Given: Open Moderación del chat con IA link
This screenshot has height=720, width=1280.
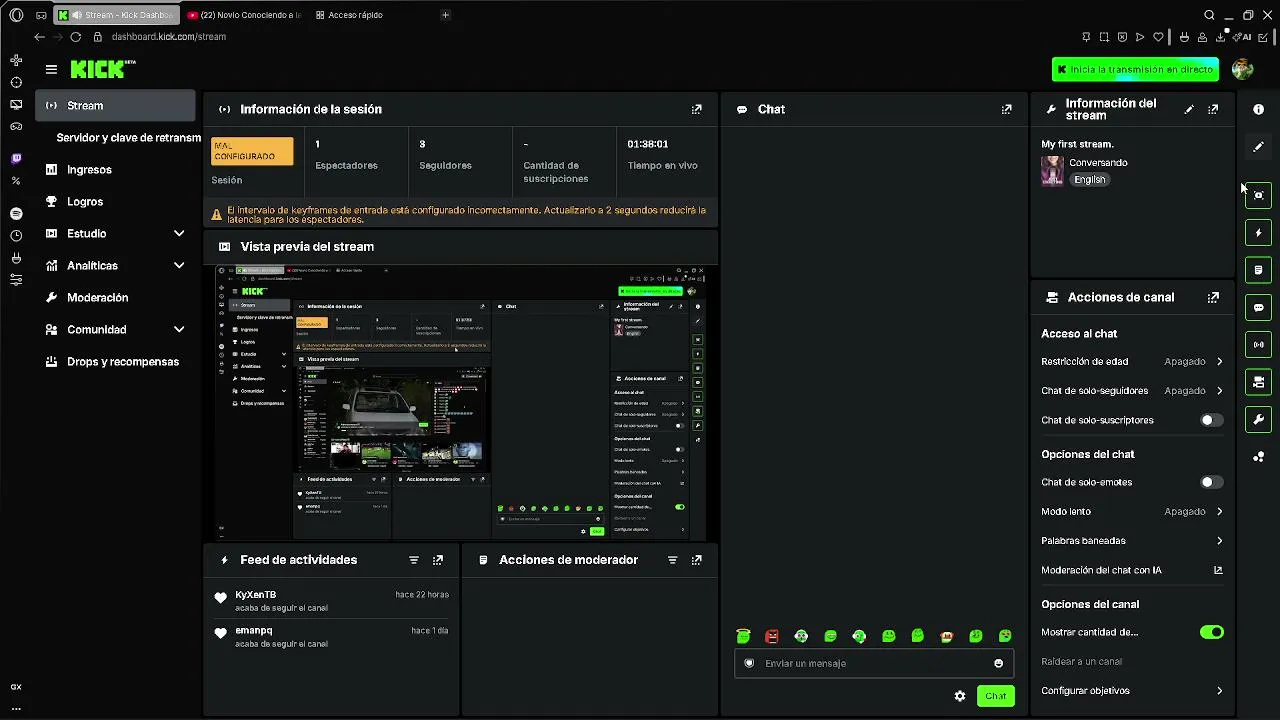Looking at the screenshot, I should pos(1132,570).
